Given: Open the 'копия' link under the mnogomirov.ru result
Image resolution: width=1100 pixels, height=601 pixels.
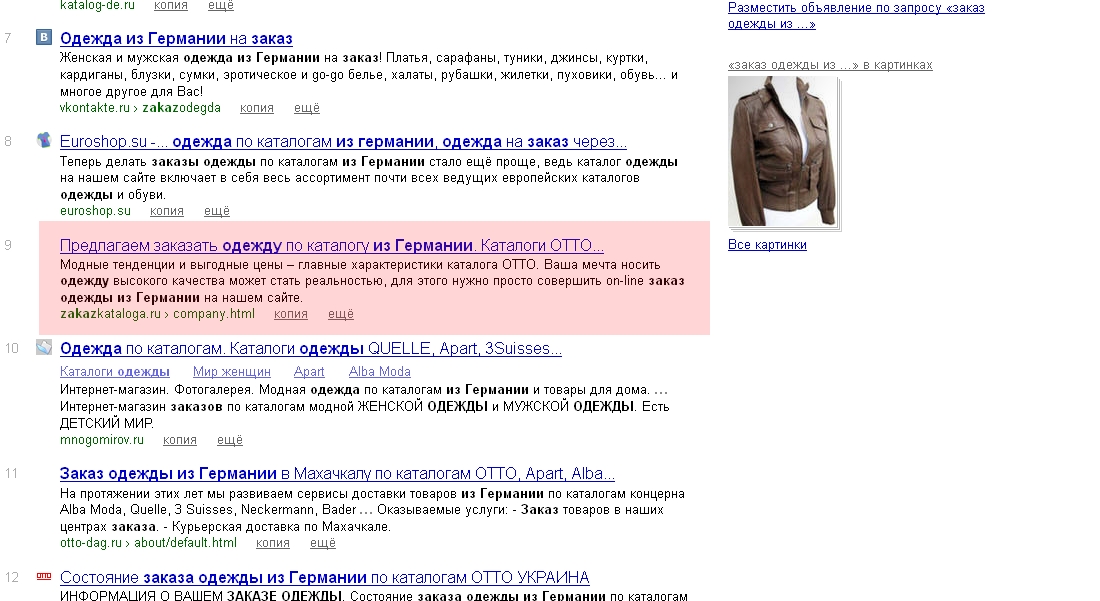Looking at the screenshot, I should 180,440.
